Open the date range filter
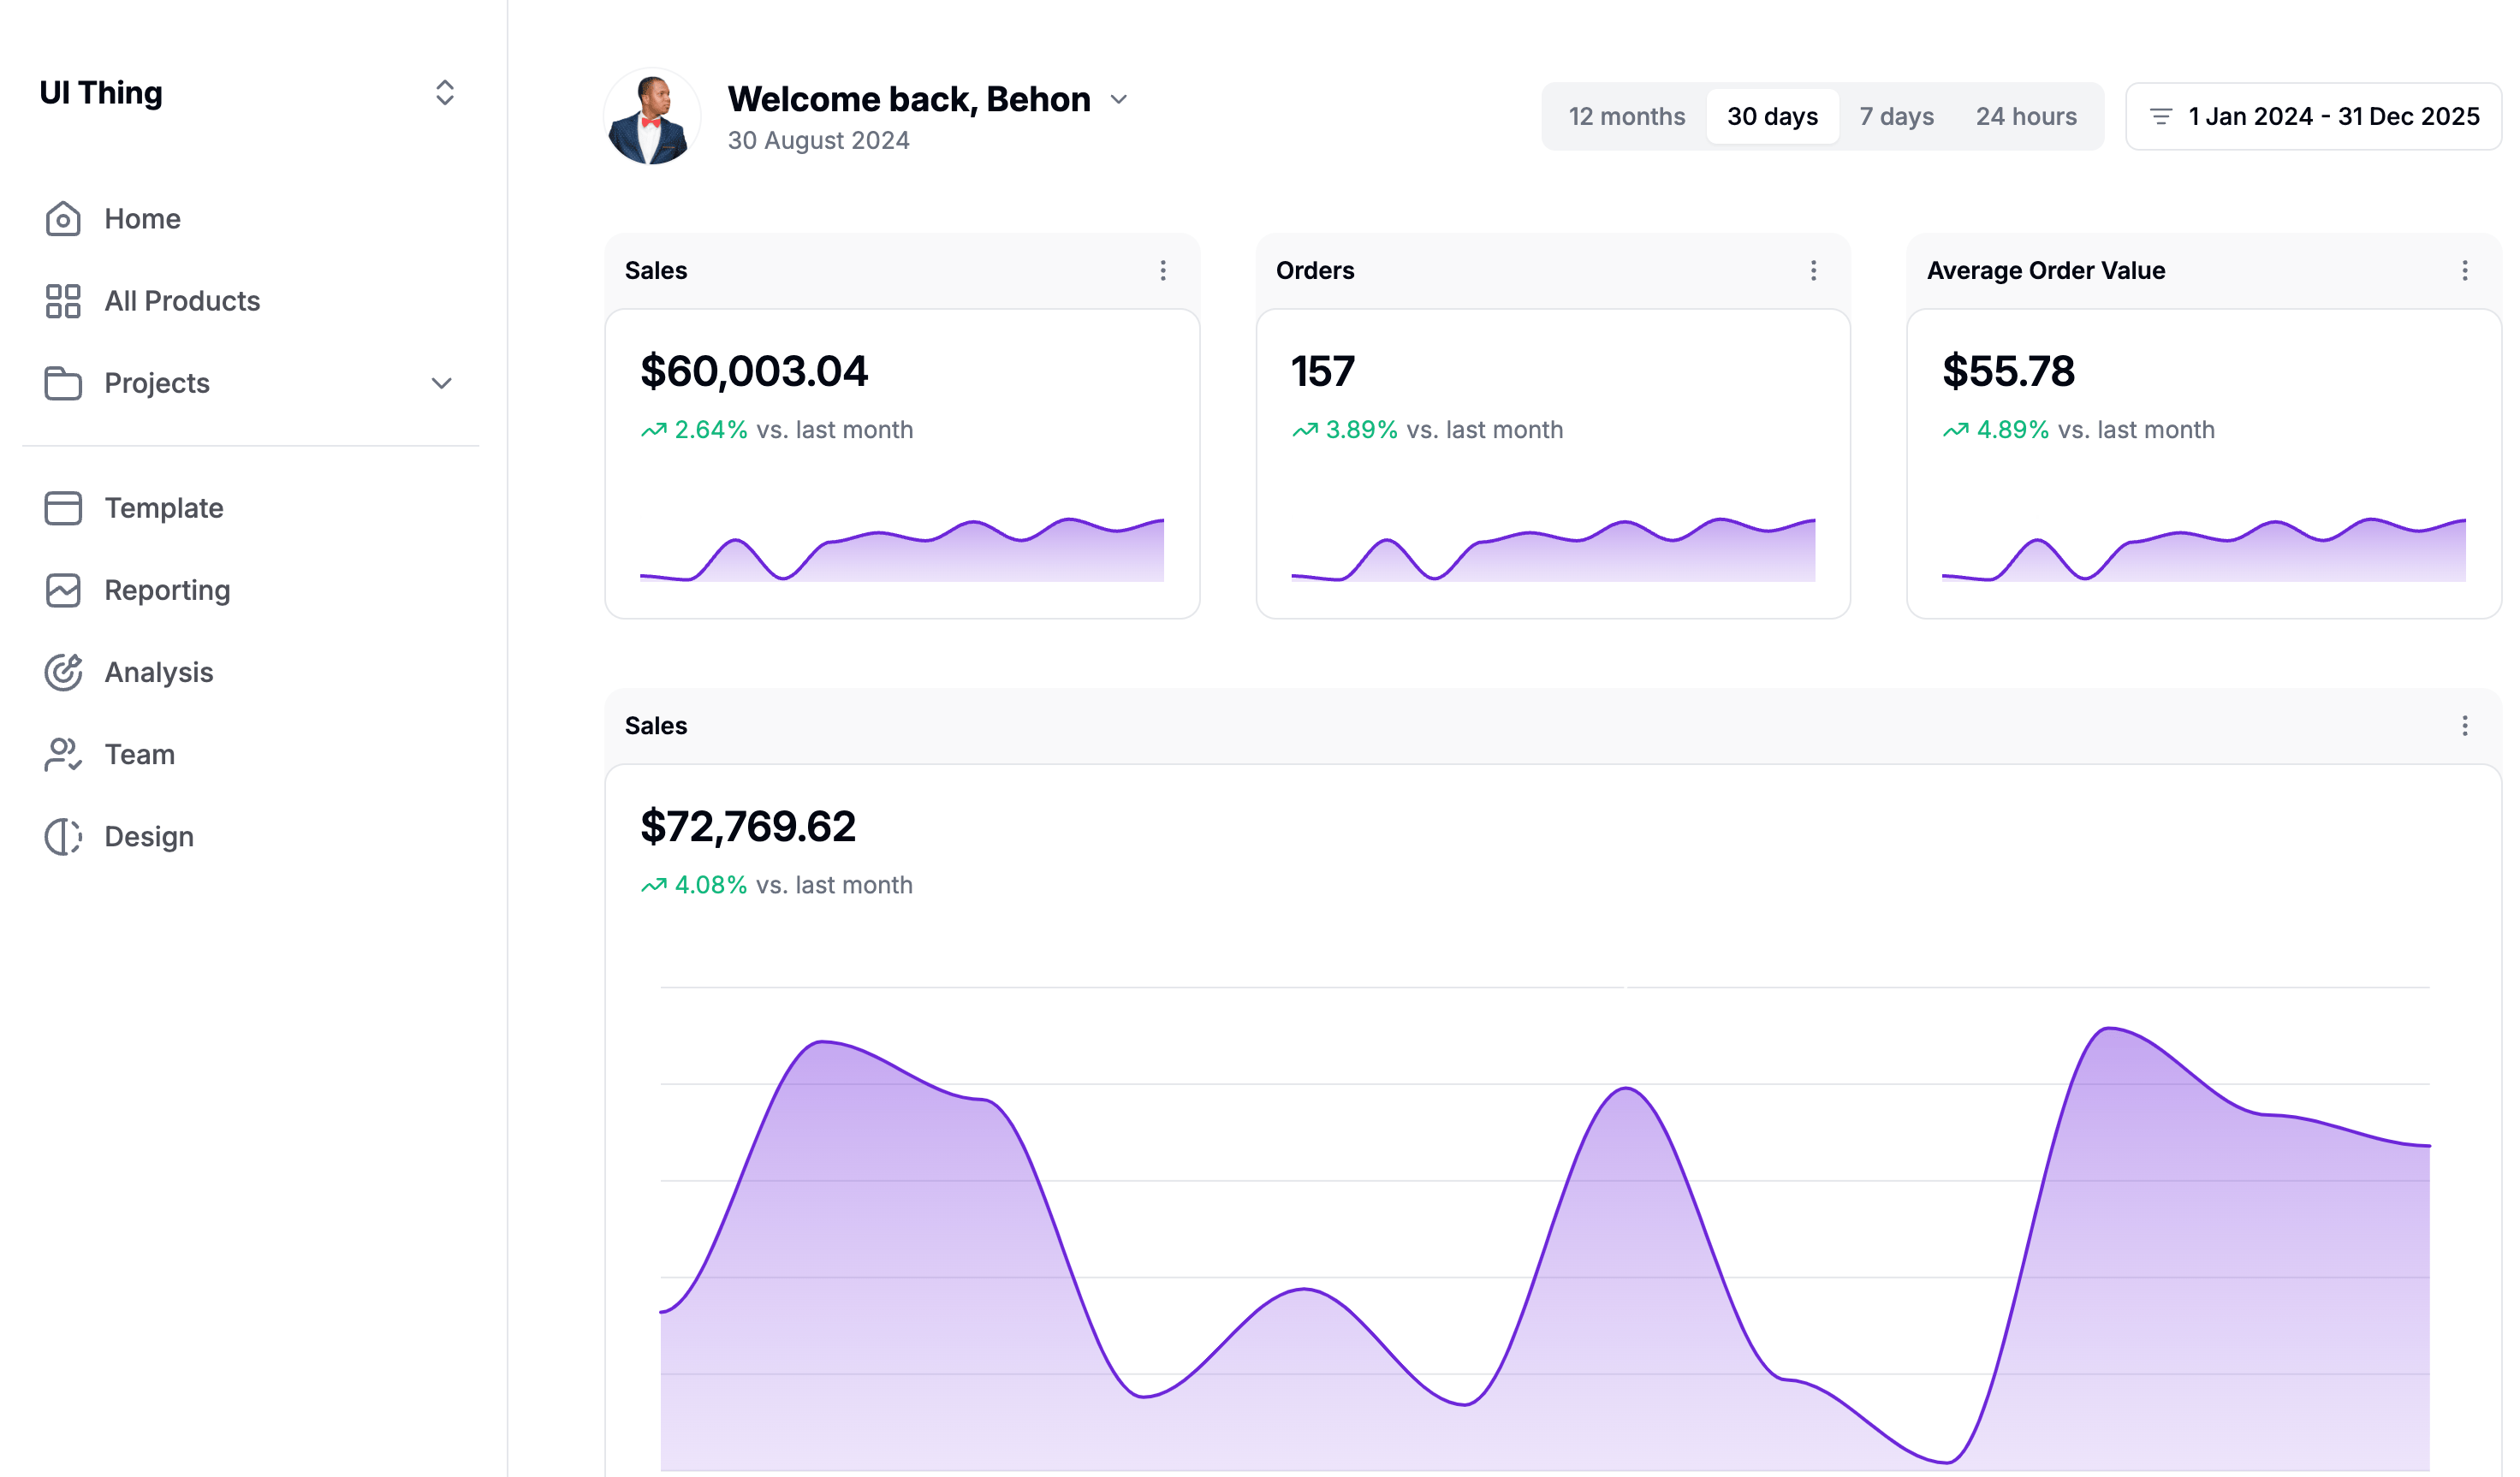 [2313, 116]
